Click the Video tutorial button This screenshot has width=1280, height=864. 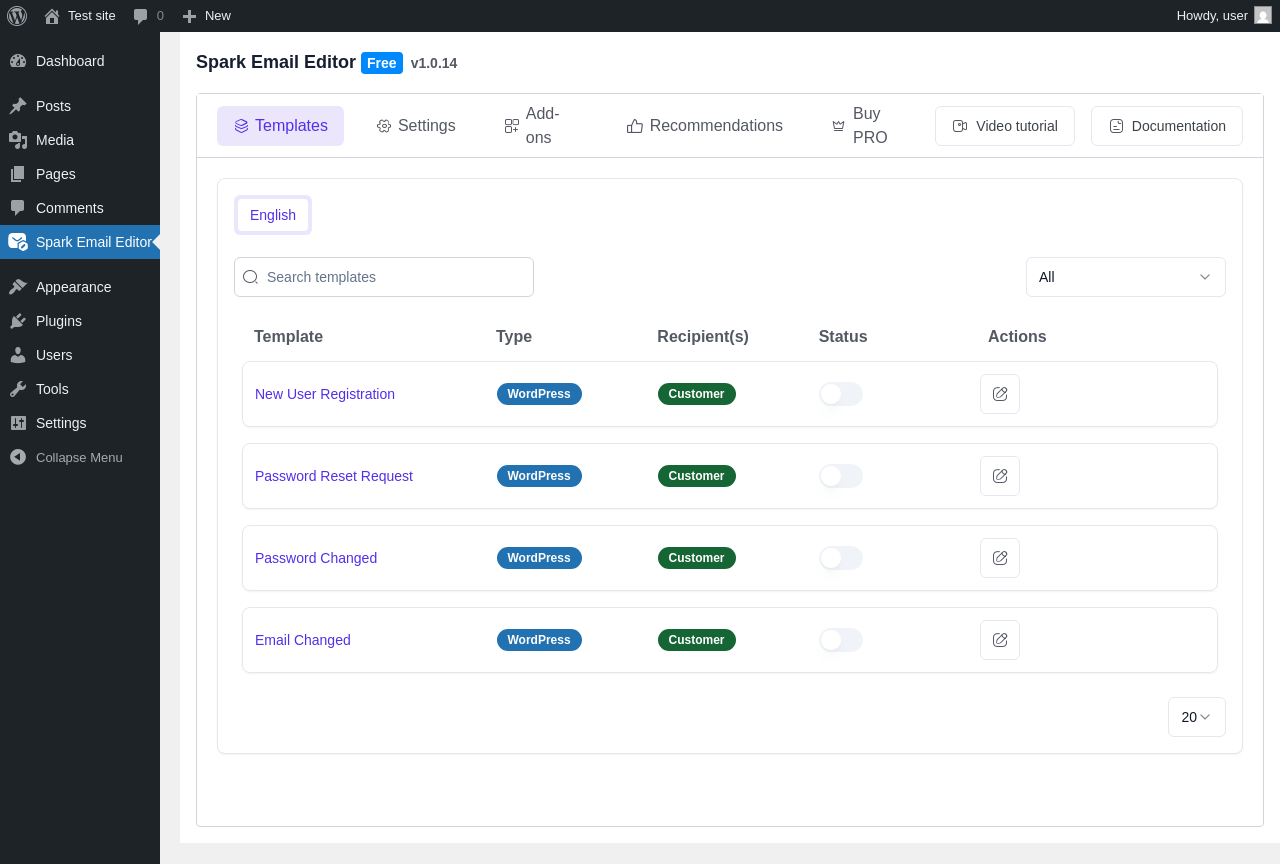point(1004,126)
